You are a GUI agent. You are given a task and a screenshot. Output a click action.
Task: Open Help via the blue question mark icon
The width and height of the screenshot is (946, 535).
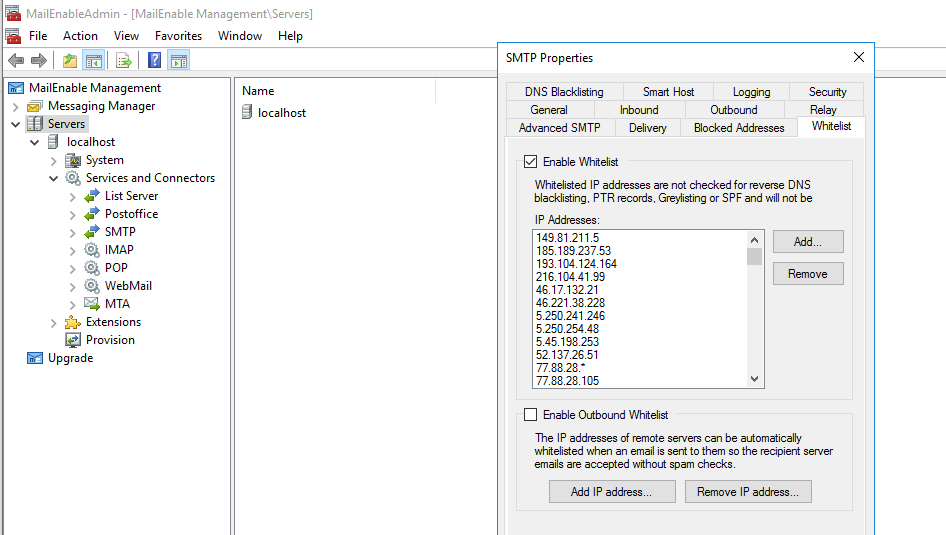point(155,61)
